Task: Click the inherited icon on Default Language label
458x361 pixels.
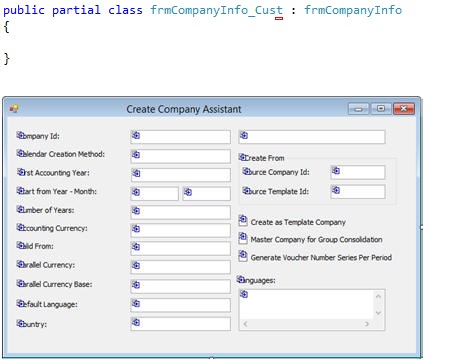Action: 21,303
